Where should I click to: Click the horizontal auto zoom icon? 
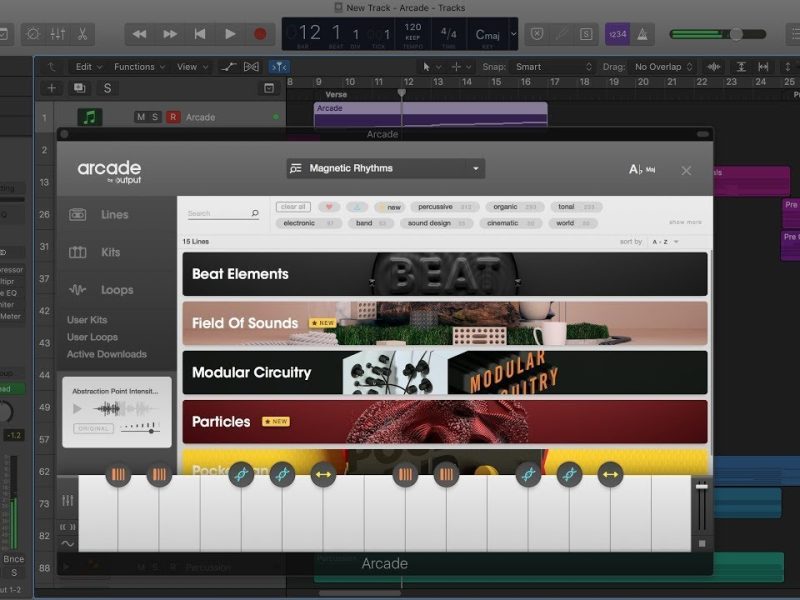(763, 67)
